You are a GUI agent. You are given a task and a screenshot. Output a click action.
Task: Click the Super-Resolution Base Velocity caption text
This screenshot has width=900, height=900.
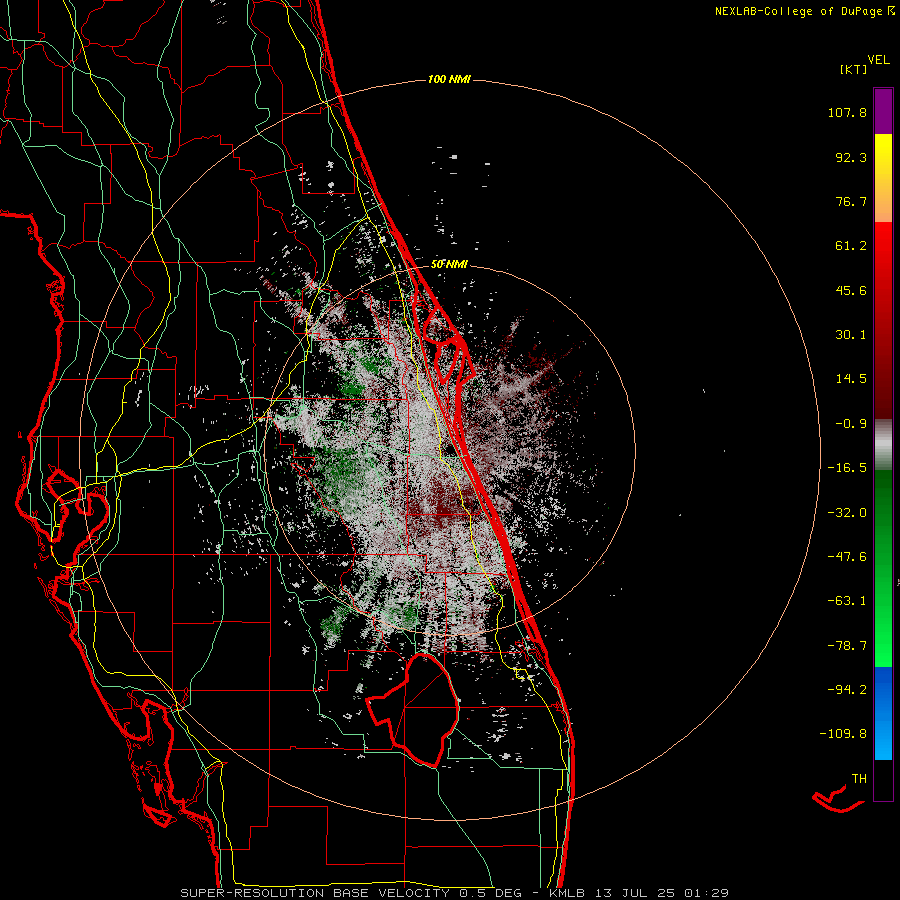click(x=455, y=893)
